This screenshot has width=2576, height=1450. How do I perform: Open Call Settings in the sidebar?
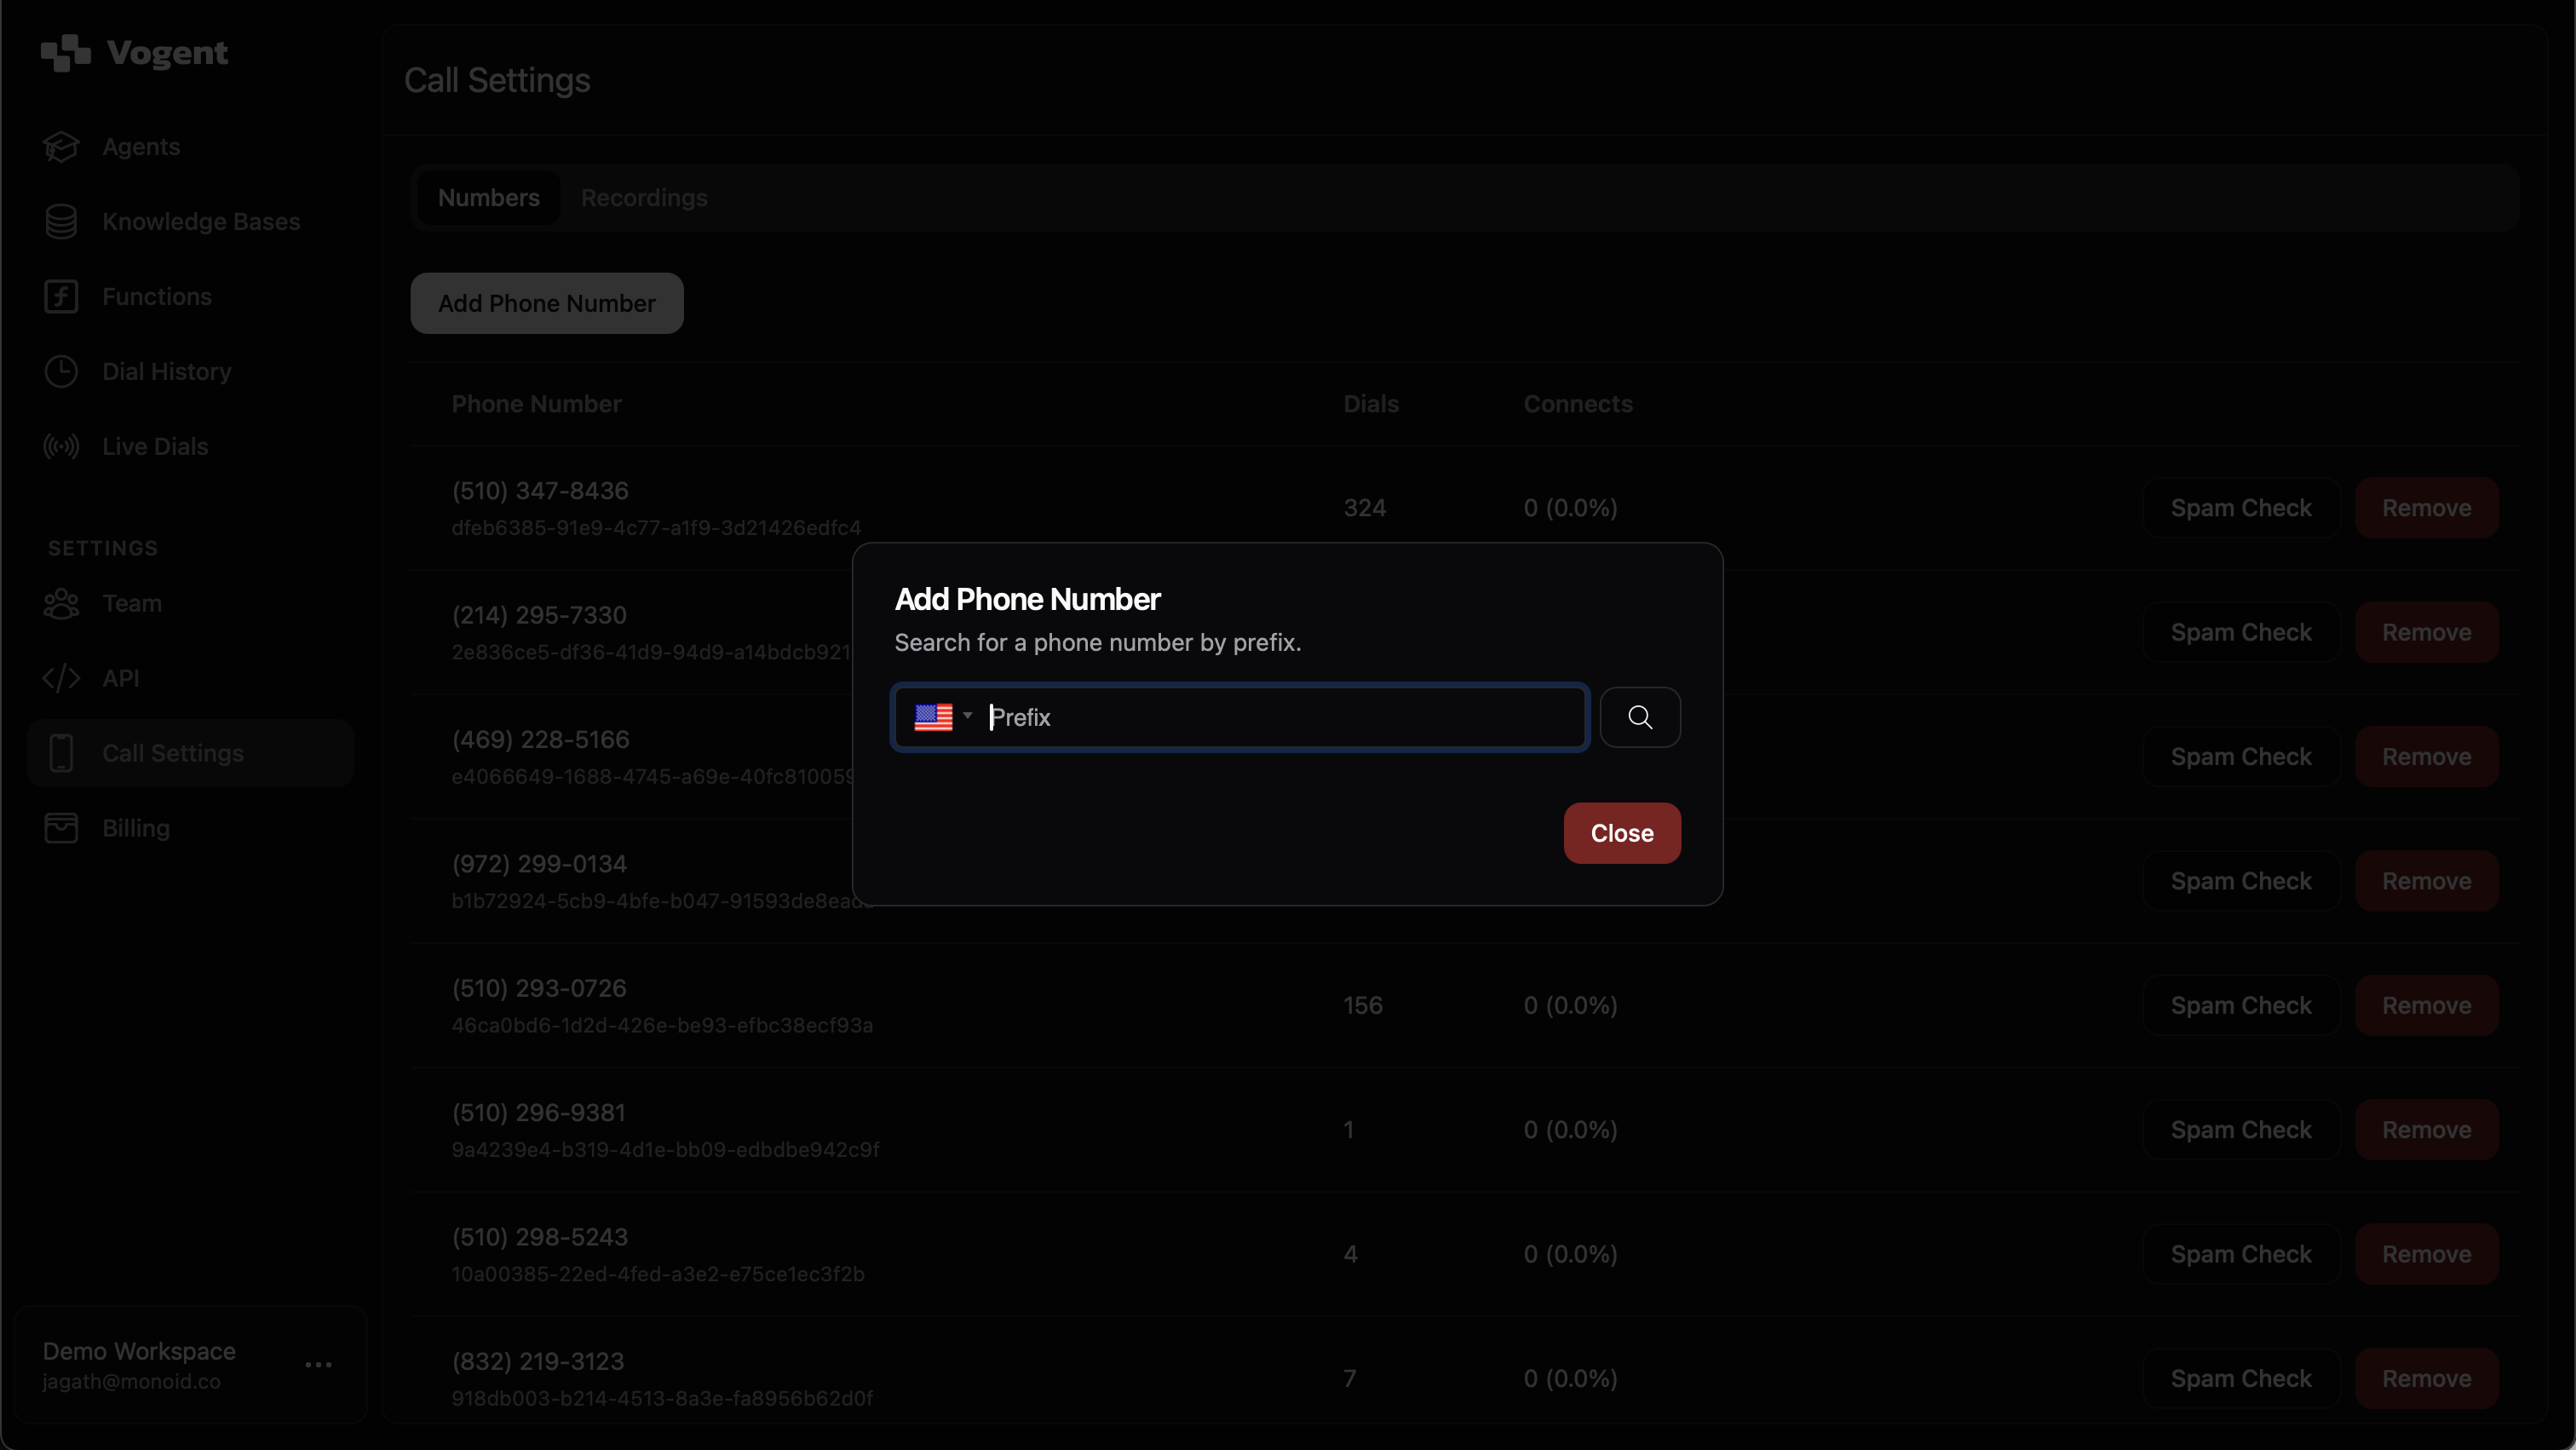click(172, 753)
